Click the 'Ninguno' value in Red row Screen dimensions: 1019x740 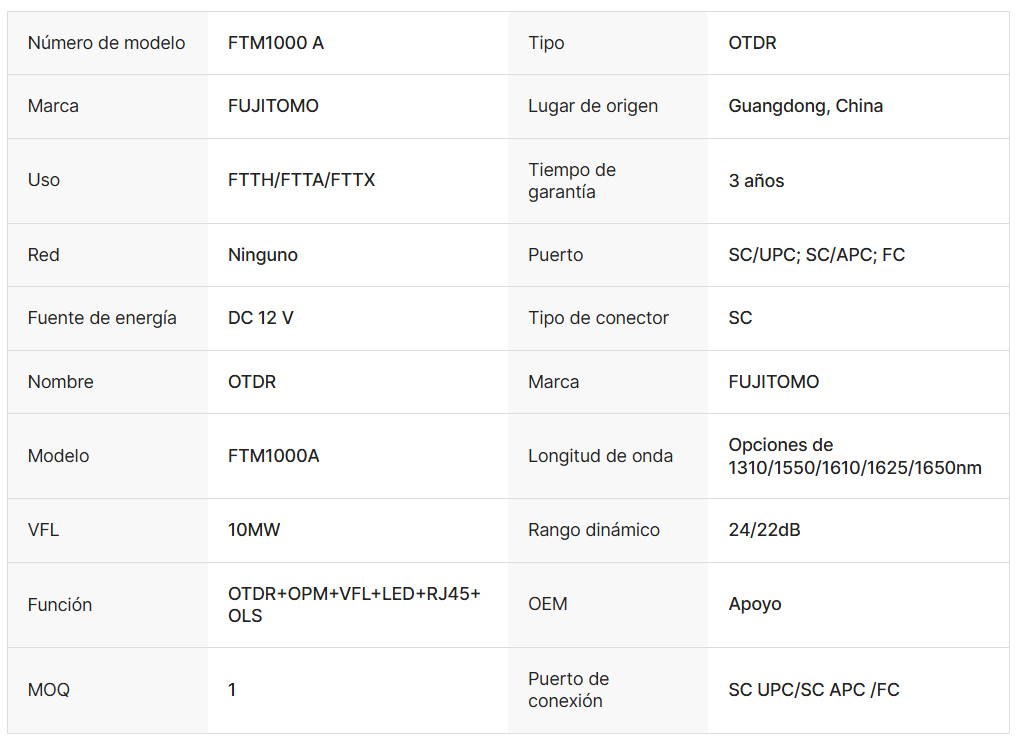click(x=263, y=255)
